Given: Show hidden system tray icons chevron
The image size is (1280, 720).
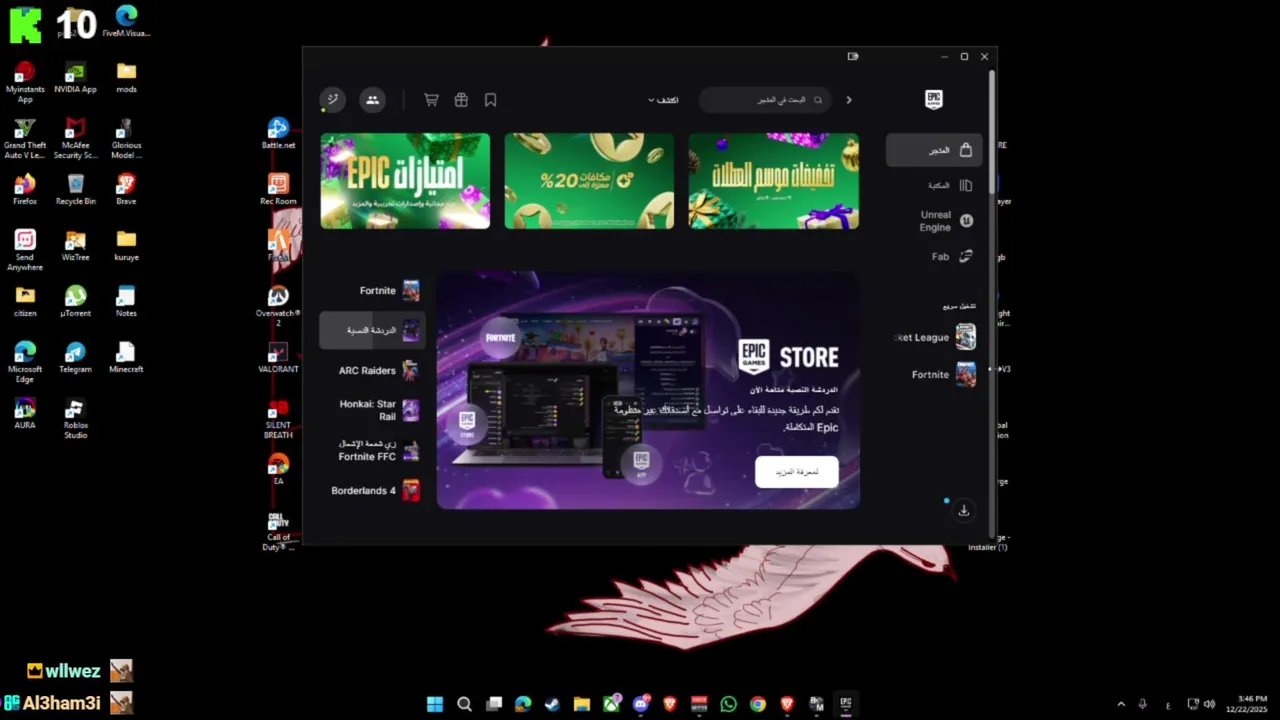Looking at the screenshot, I should click(1121, 704).
